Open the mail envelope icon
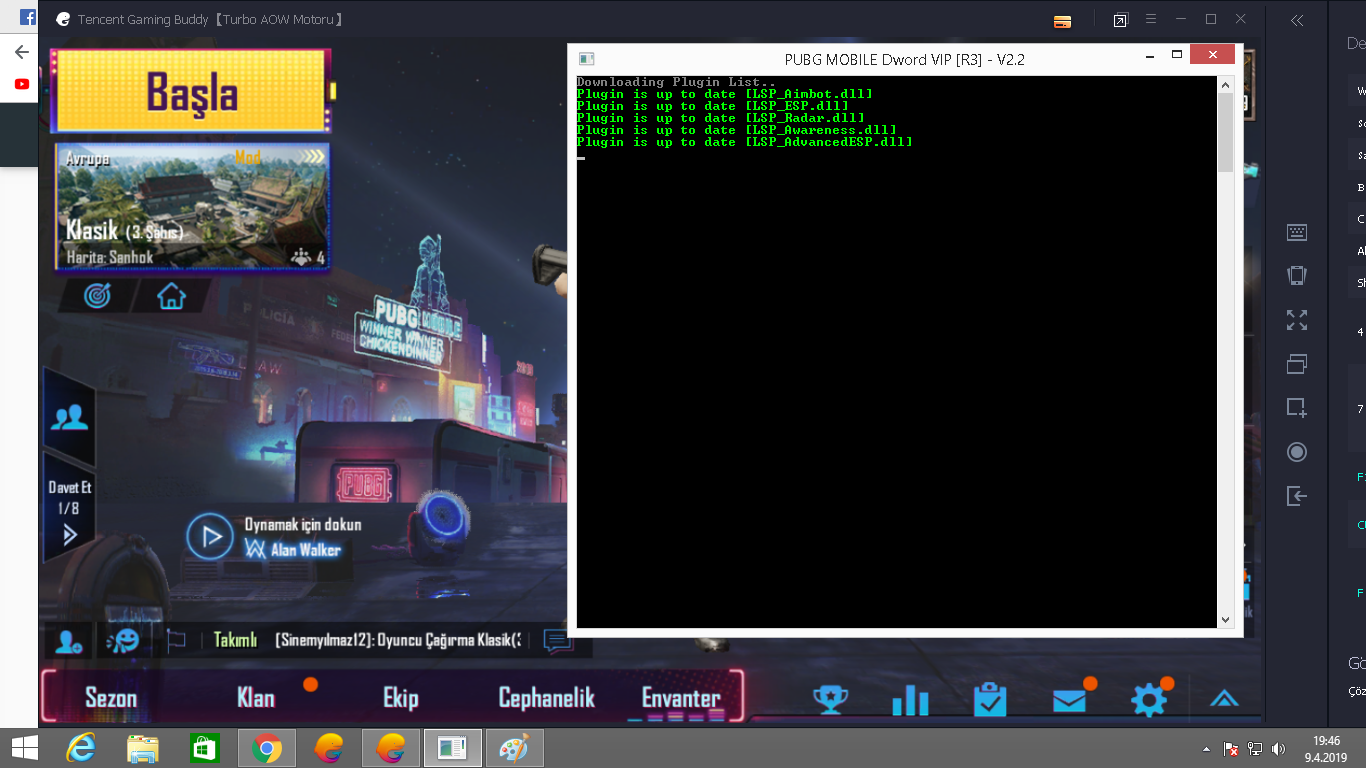The height and width of the screenshot is (768, 1366). coord(1069,700)
